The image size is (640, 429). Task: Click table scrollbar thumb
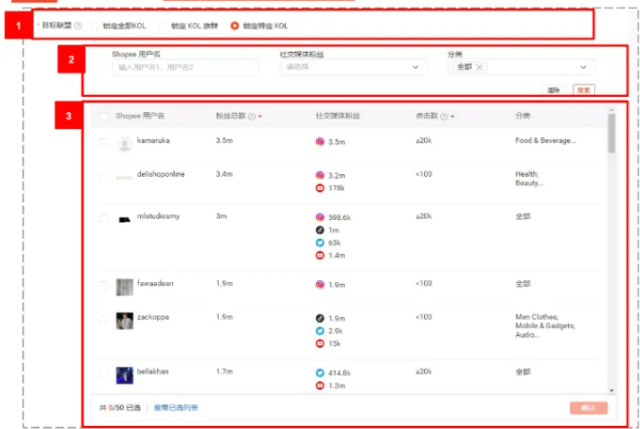pos(611,133)
